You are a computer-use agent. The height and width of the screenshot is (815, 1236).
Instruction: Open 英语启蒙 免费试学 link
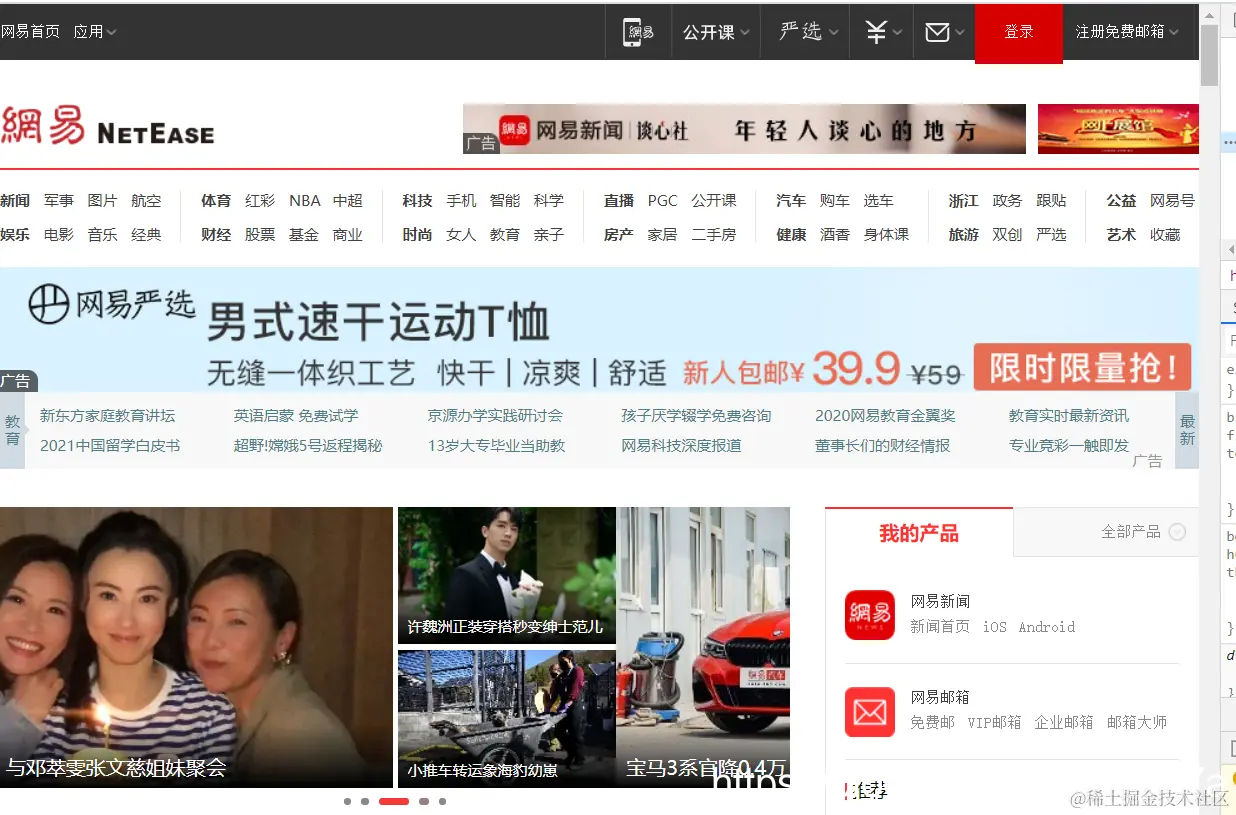coord(296,416)
